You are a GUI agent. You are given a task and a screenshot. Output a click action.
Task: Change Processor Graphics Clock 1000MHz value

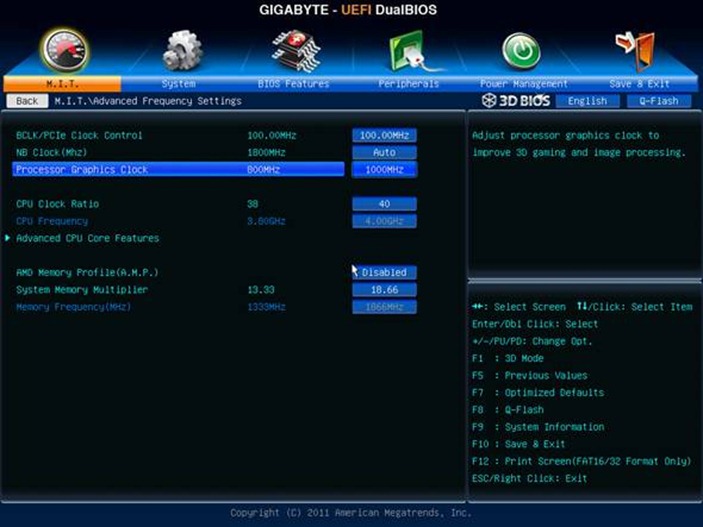(x=384, y=170)
